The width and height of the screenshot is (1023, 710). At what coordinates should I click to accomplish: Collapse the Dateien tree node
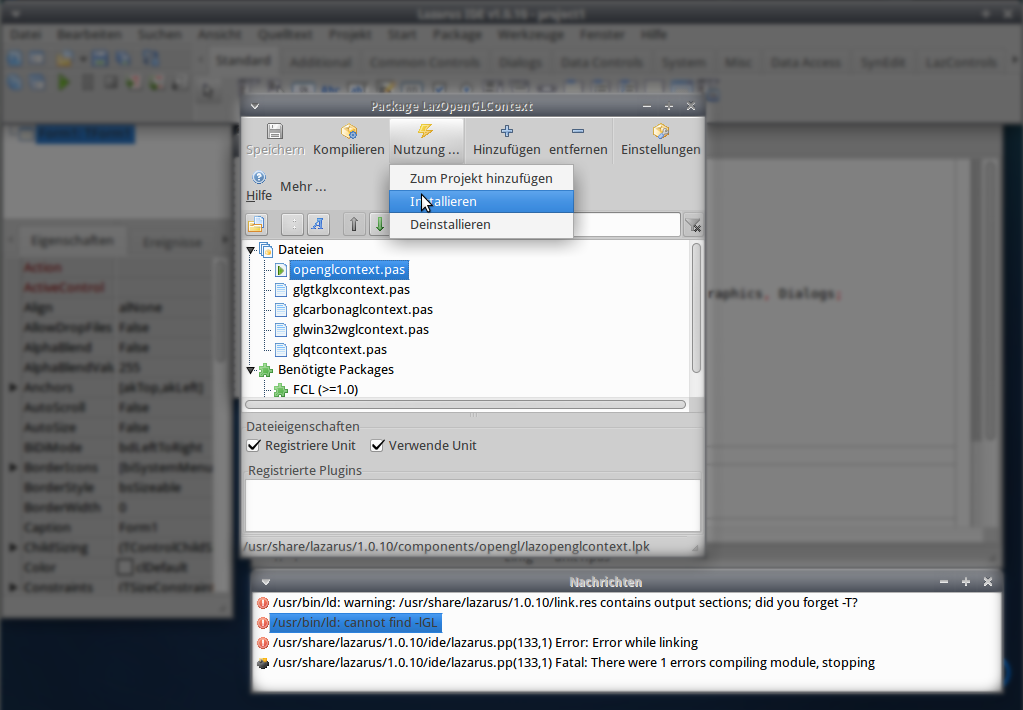[x=251, y=250]
